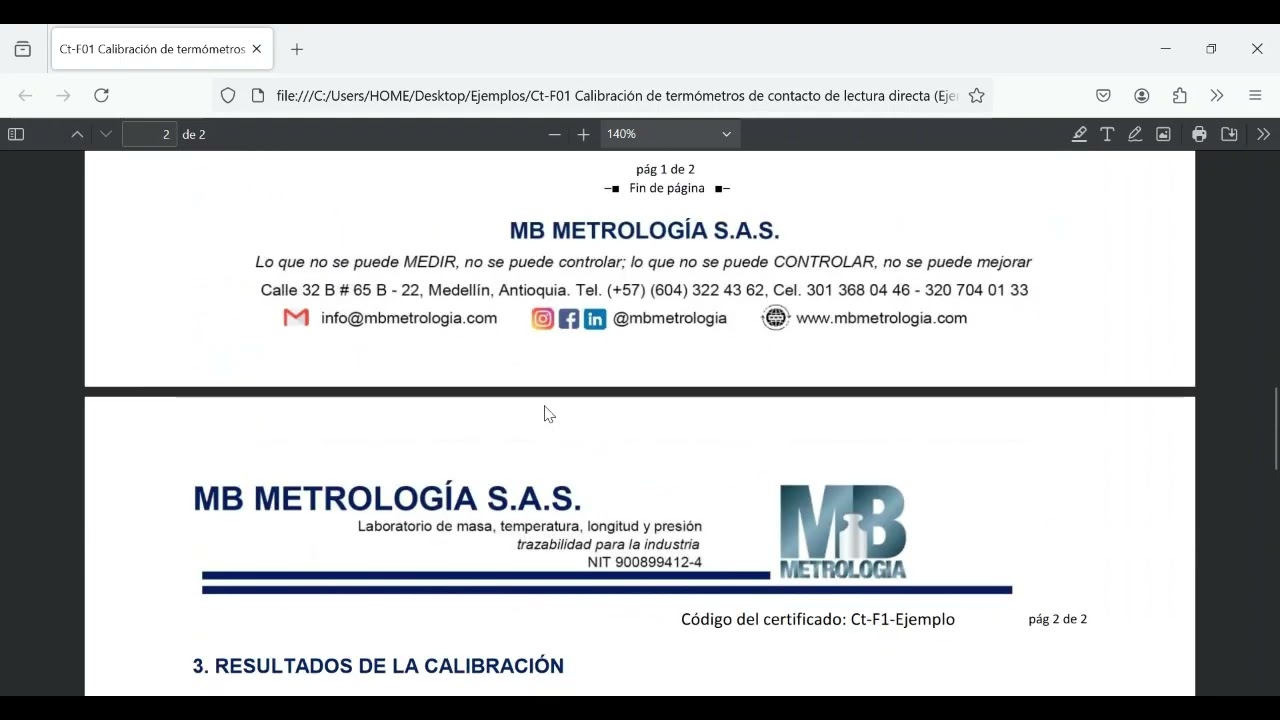The height and width of the screenshot is (720, 1280).
Task: Click the LinkedIn icon in footer
Action: pyautogui.click(x=595, y=319)
